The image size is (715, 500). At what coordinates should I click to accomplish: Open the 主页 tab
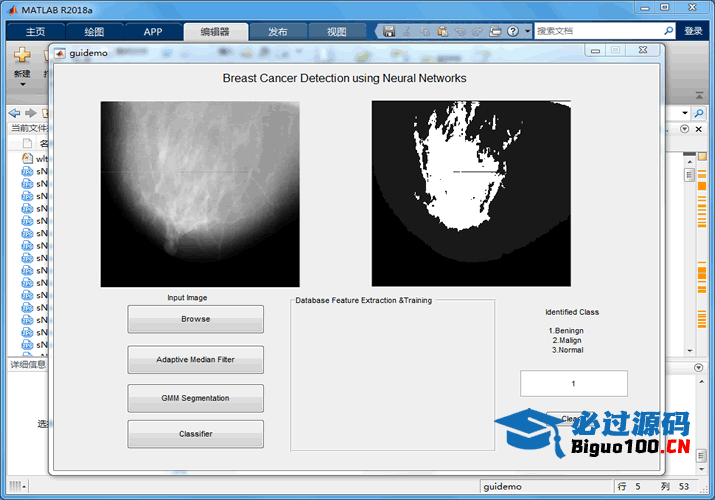coord(36,31)
